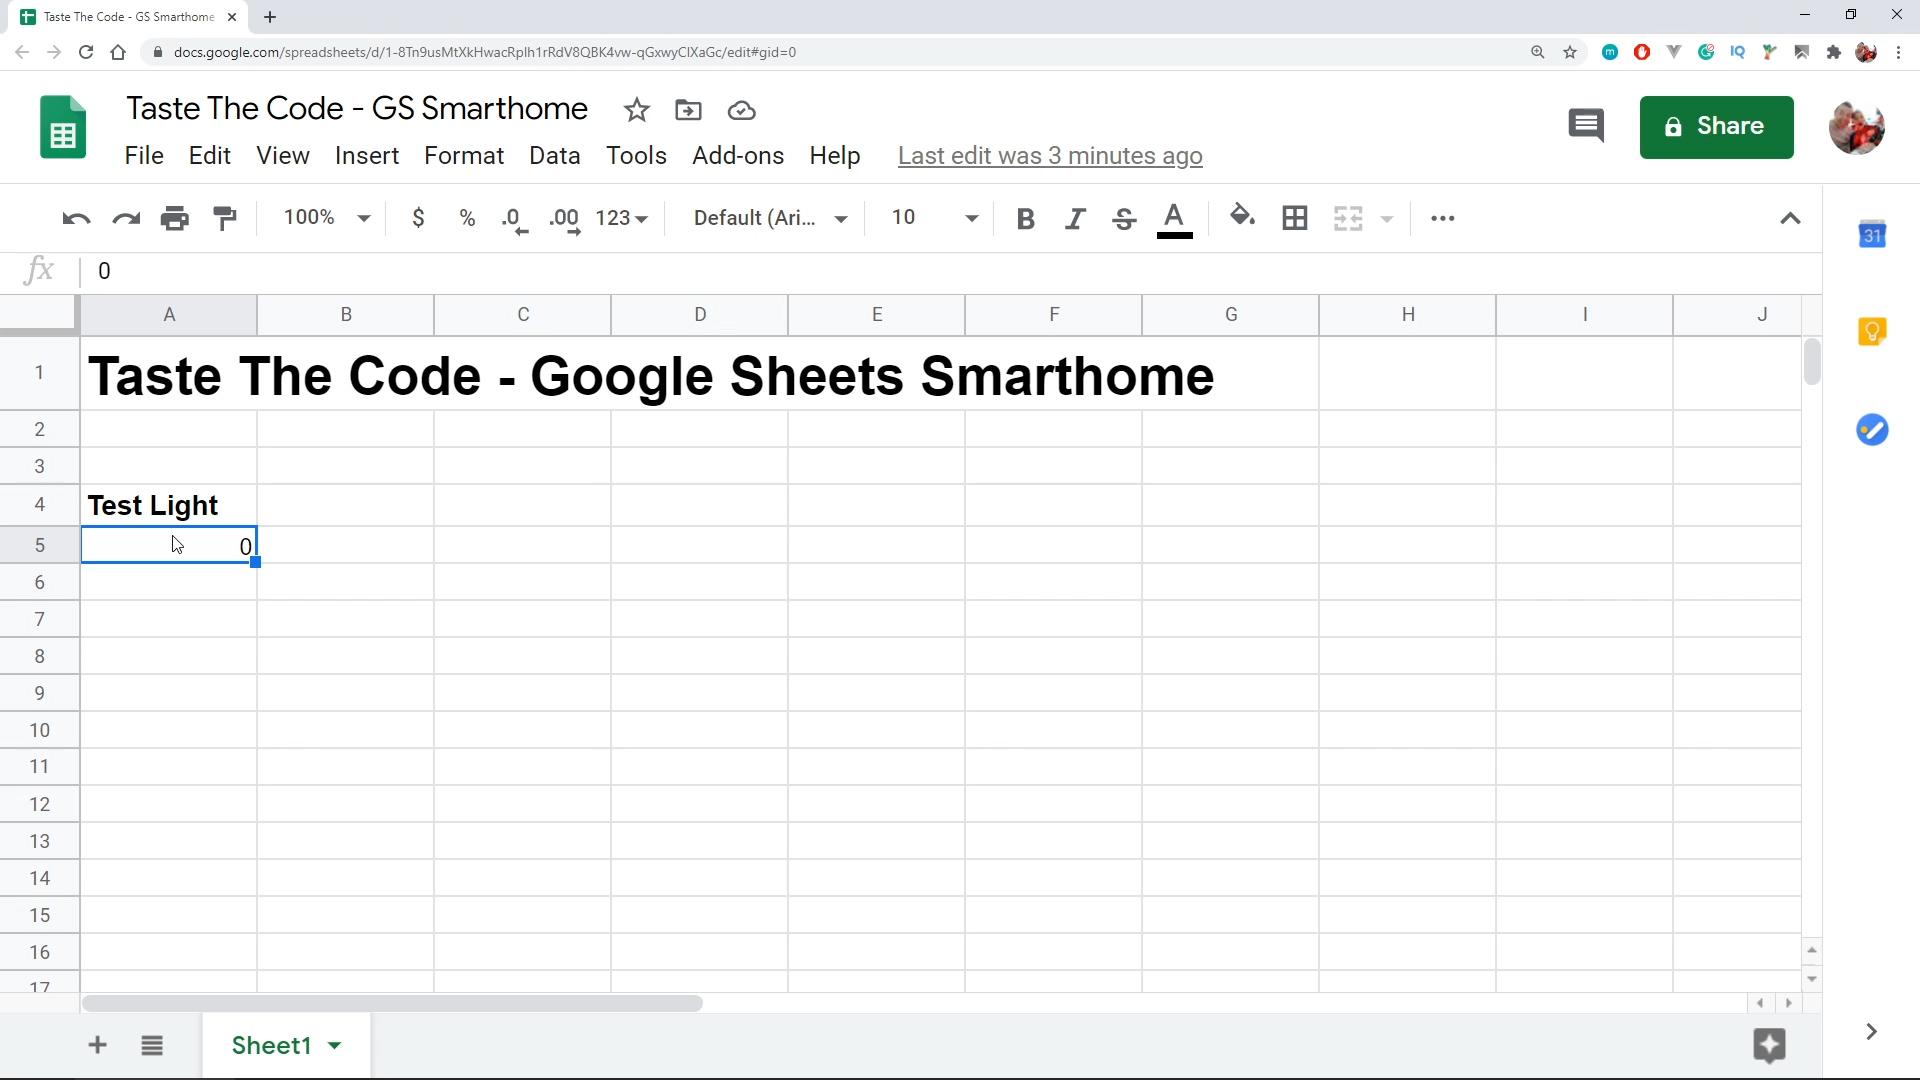The height and width of the screenshot is (1080, 1920).
Task: Format as percent icon
Action: point(467,218)
